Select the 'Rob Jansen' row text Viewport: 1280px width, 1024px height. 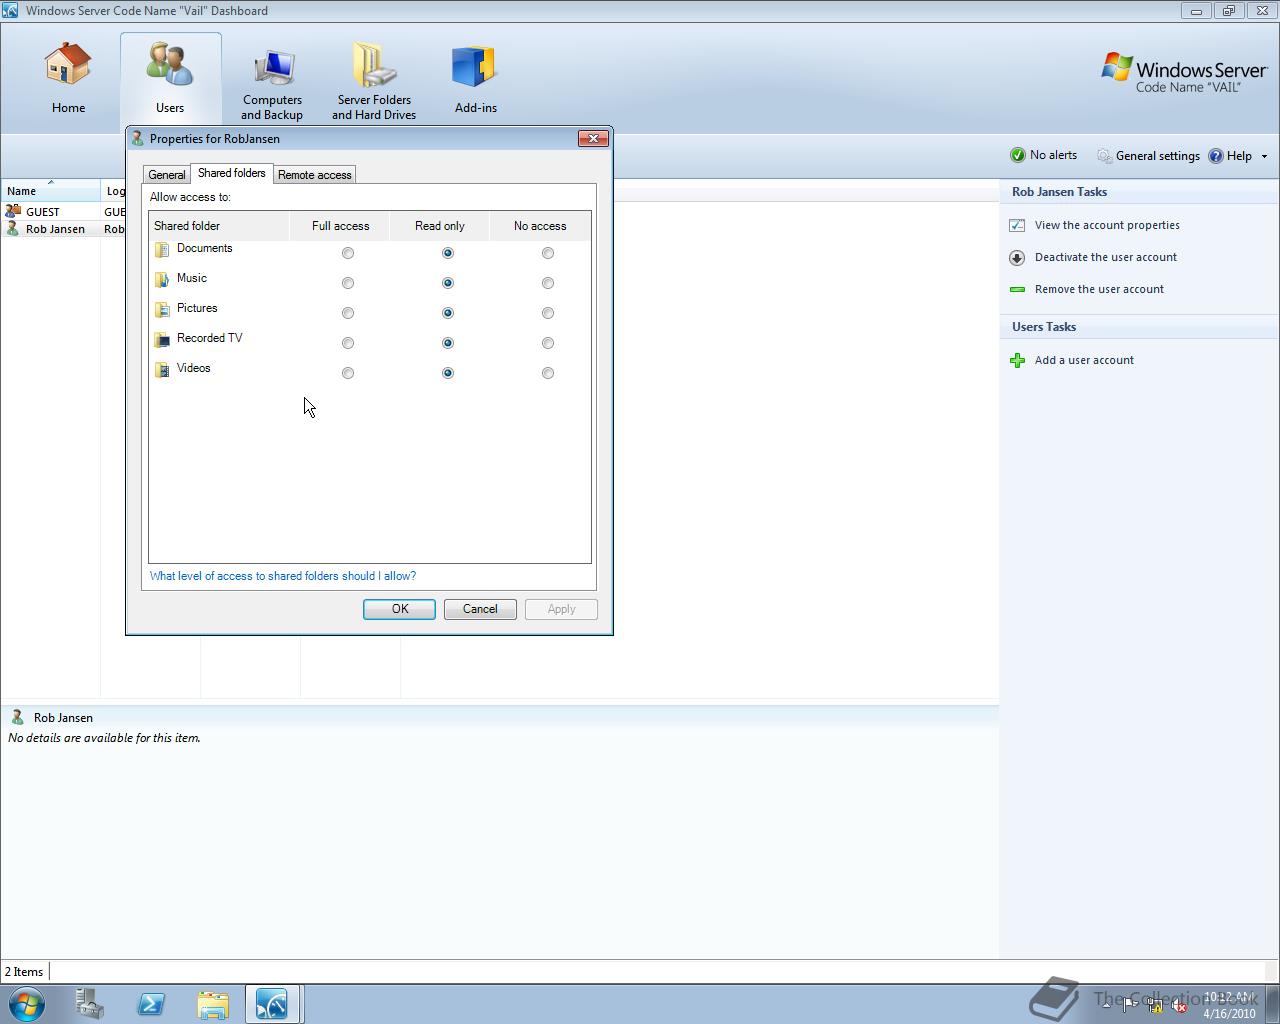point(55,229)
